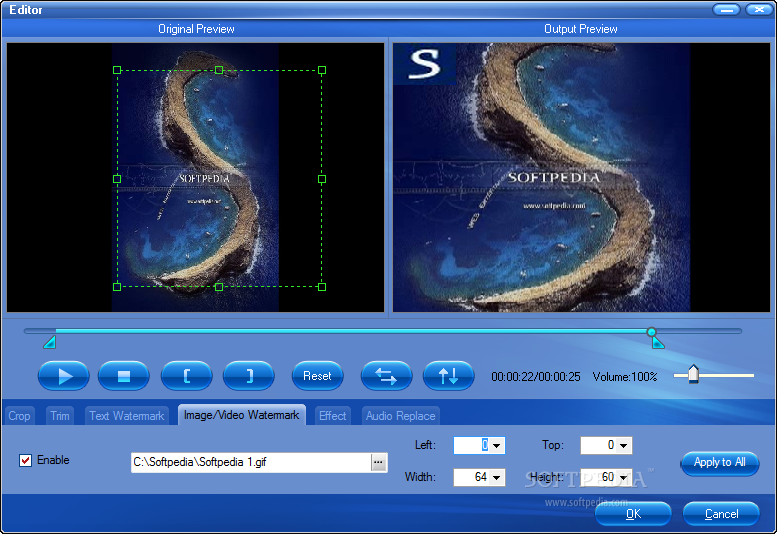Click the trim end triangle marker
Viewport: 777px width, 534px height.
click(658, 342)
